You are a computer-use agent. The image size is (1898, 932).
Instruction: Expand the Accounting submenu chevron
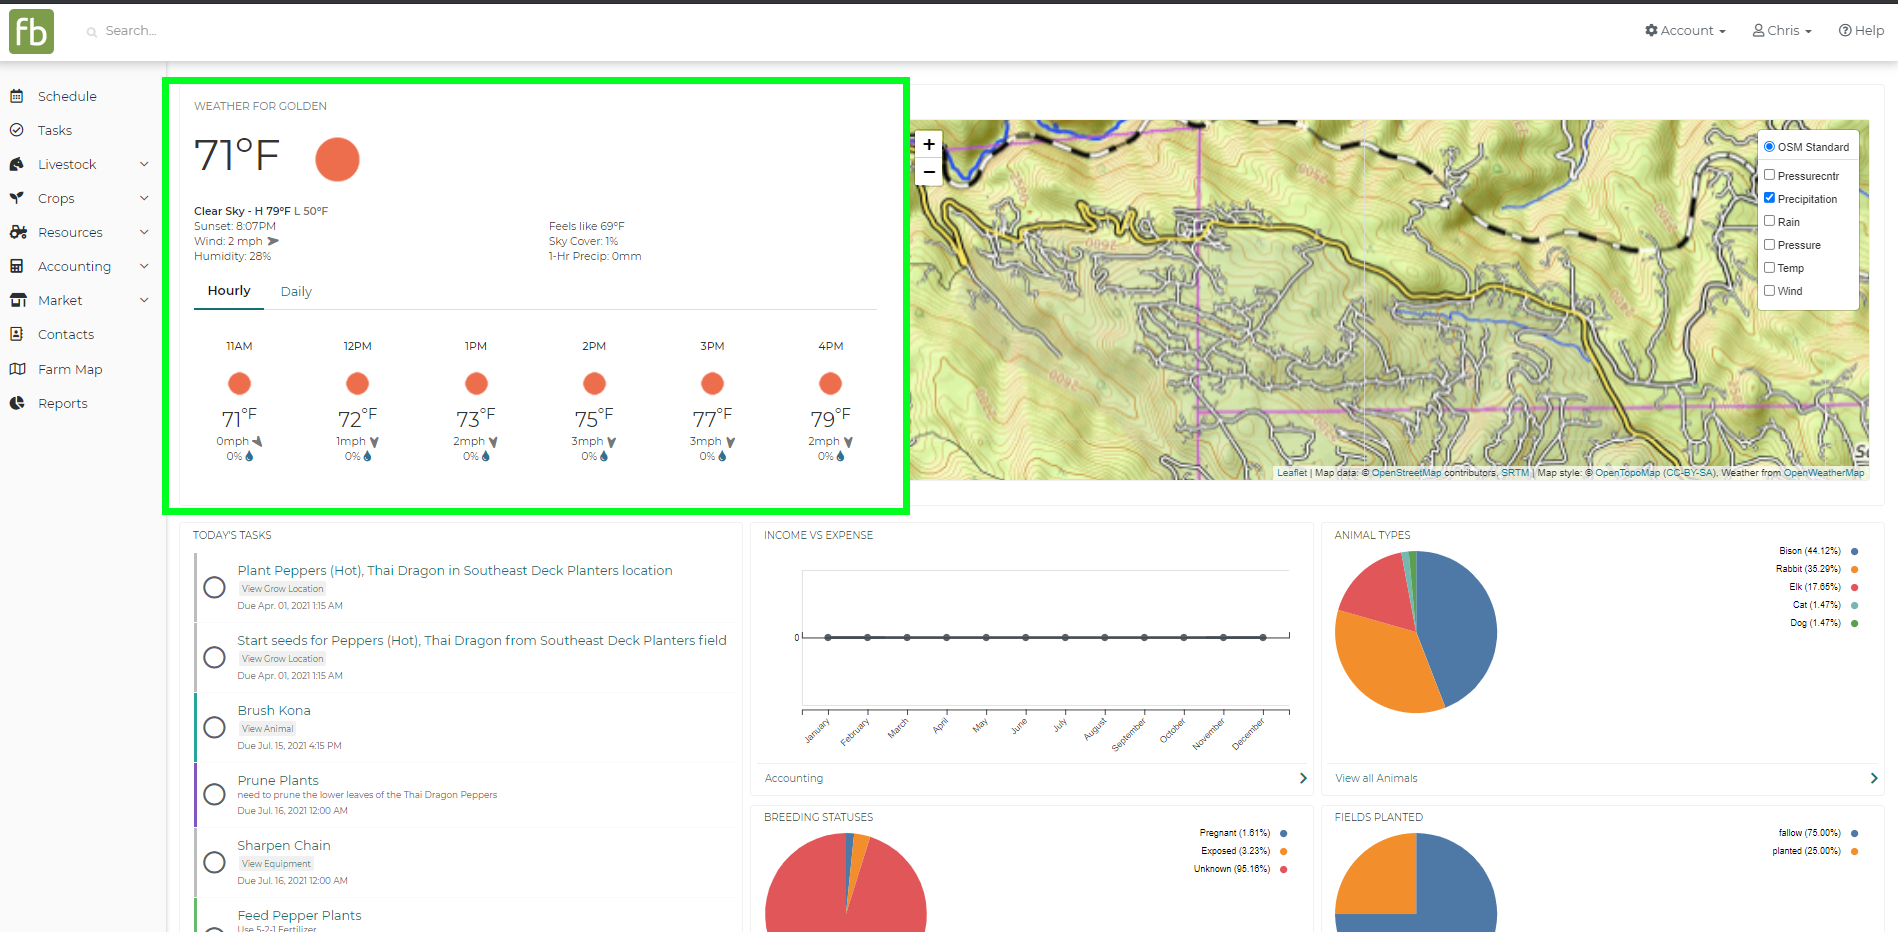pos(144,266)
